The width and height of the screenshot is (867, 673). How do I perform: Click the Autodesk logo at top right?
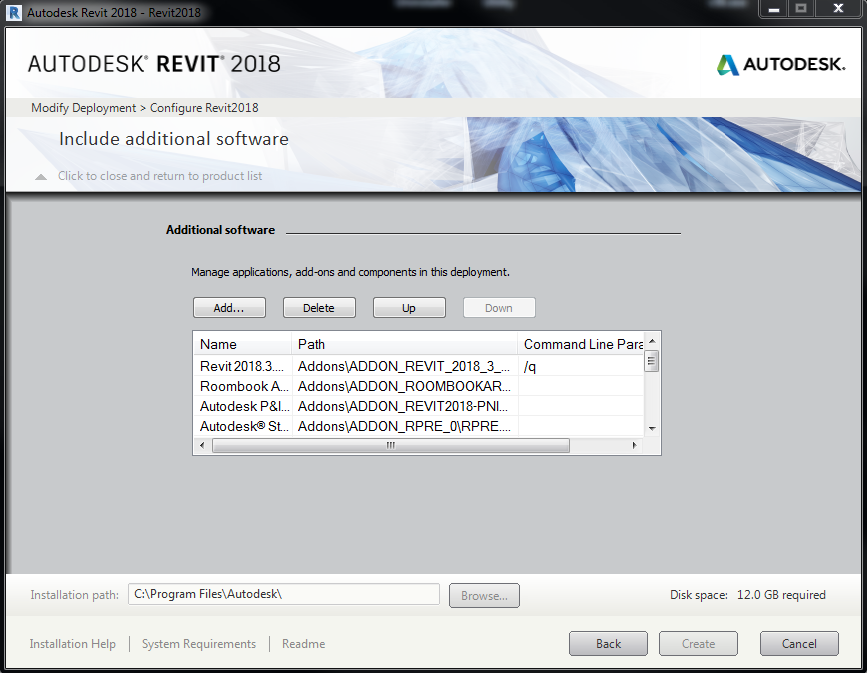point(780,62)
